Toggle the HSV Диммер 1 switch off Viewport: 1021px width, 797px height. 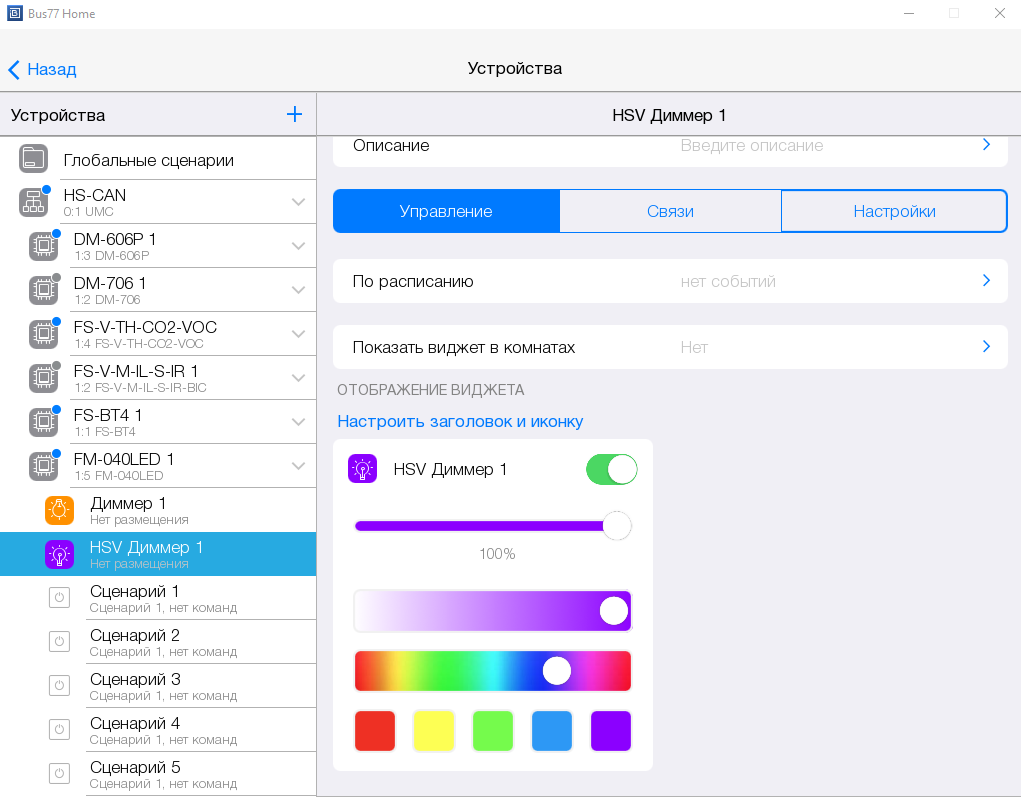[611, 469]
